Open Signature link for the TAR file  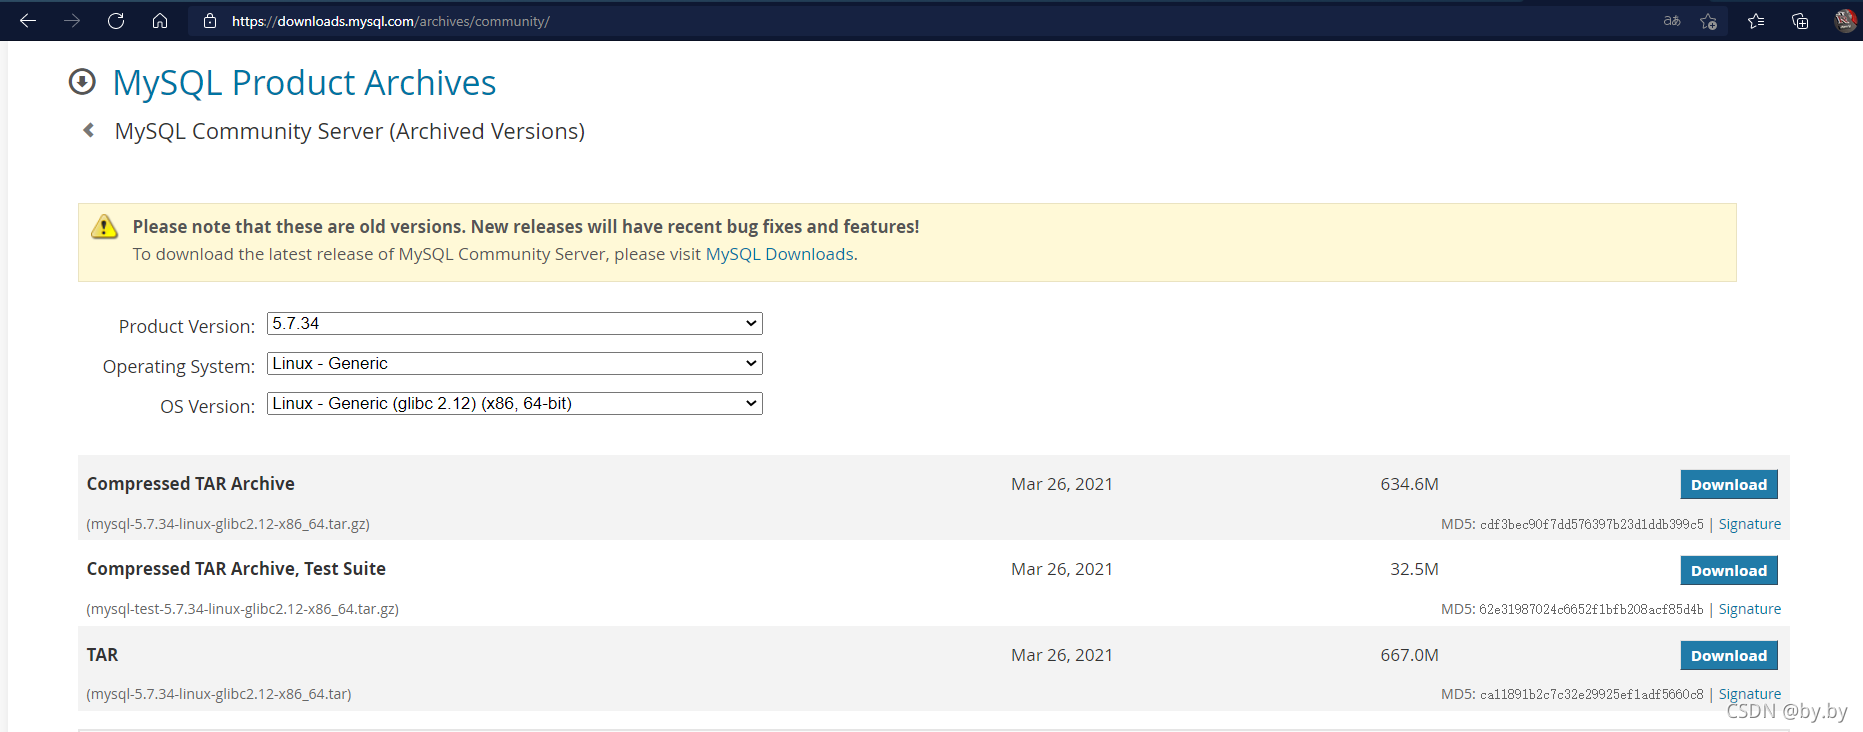pyautogui.click(x=1750, y=694)
